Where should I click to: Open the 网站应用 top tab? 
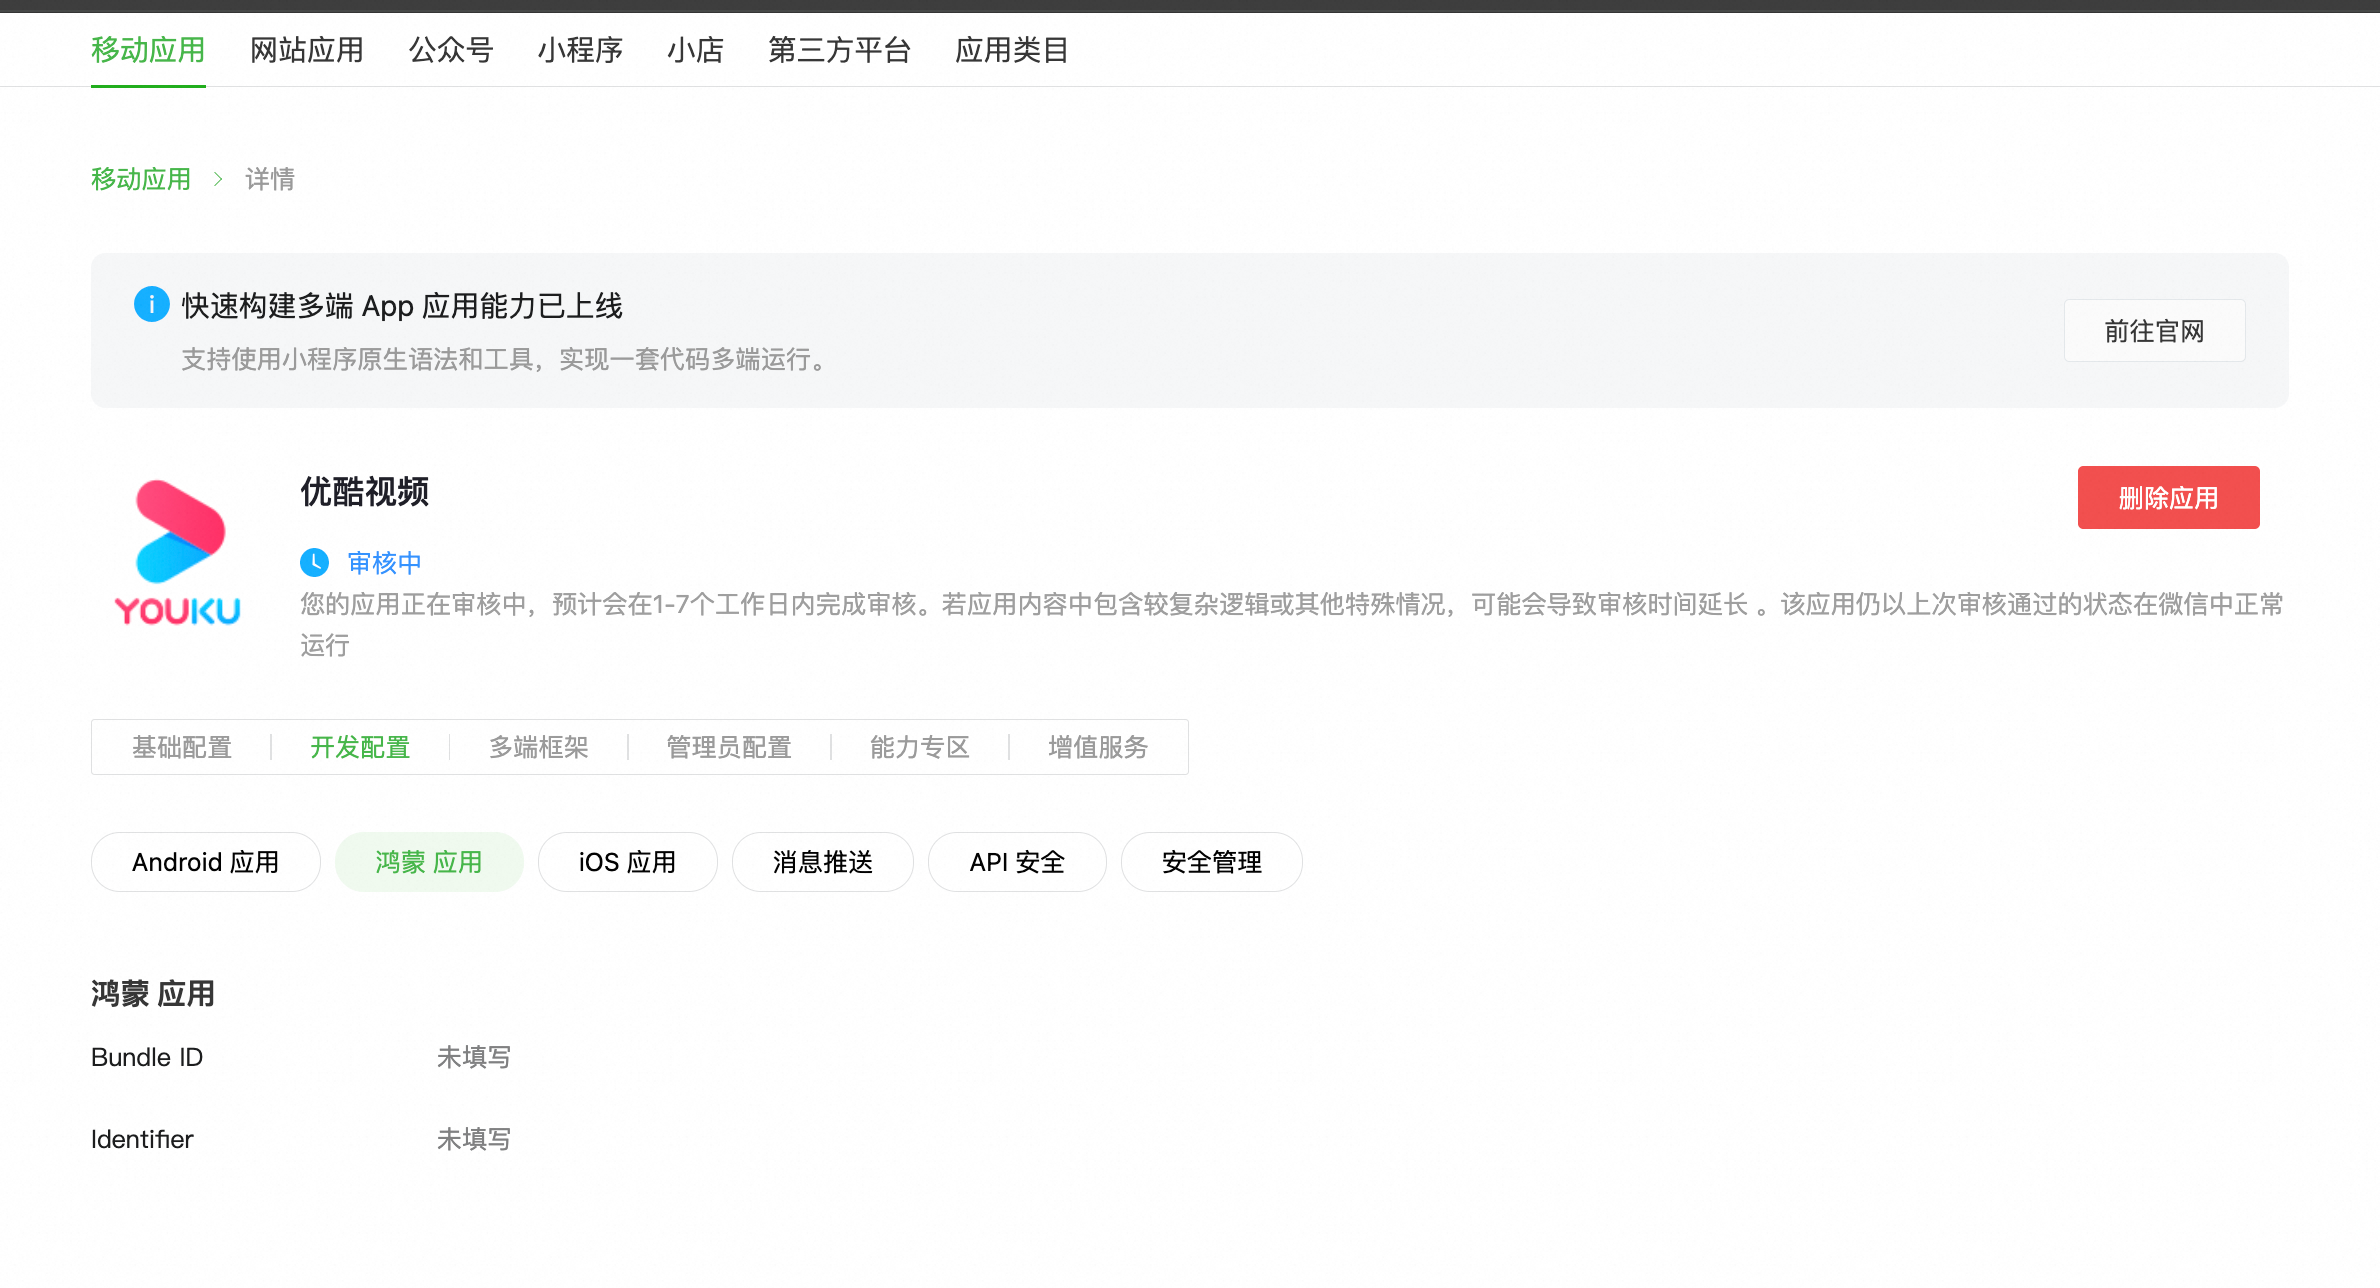[x=306, y=50]
